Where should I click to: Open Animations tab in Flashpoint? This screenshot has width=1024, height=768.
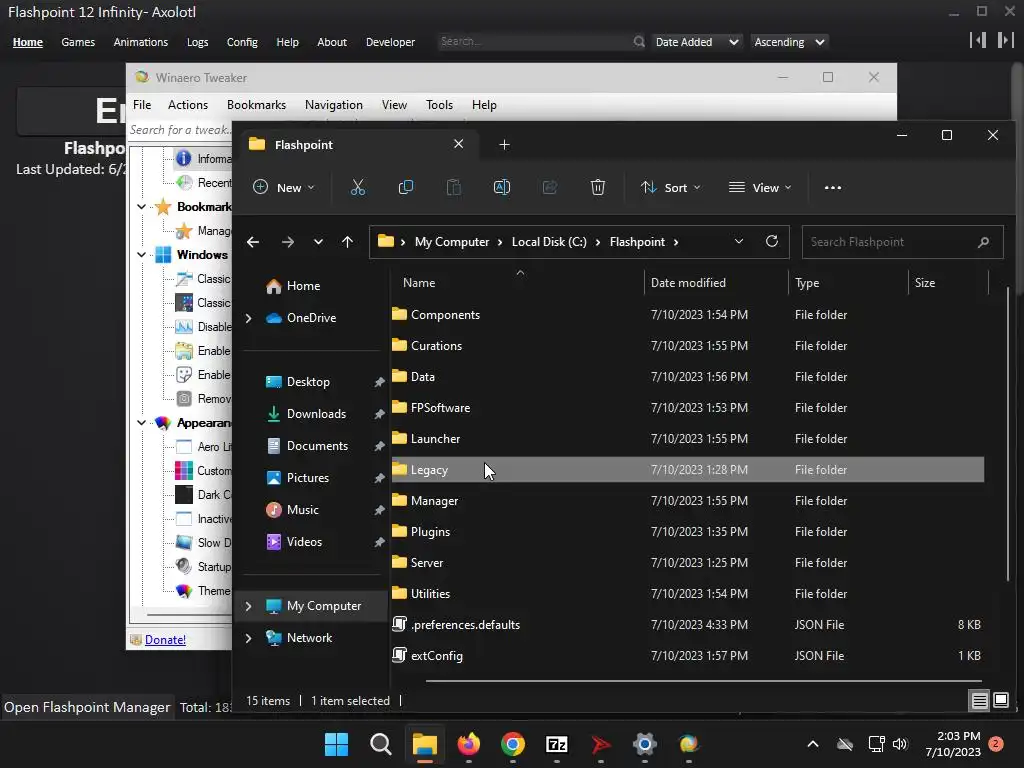click(140, 42)
